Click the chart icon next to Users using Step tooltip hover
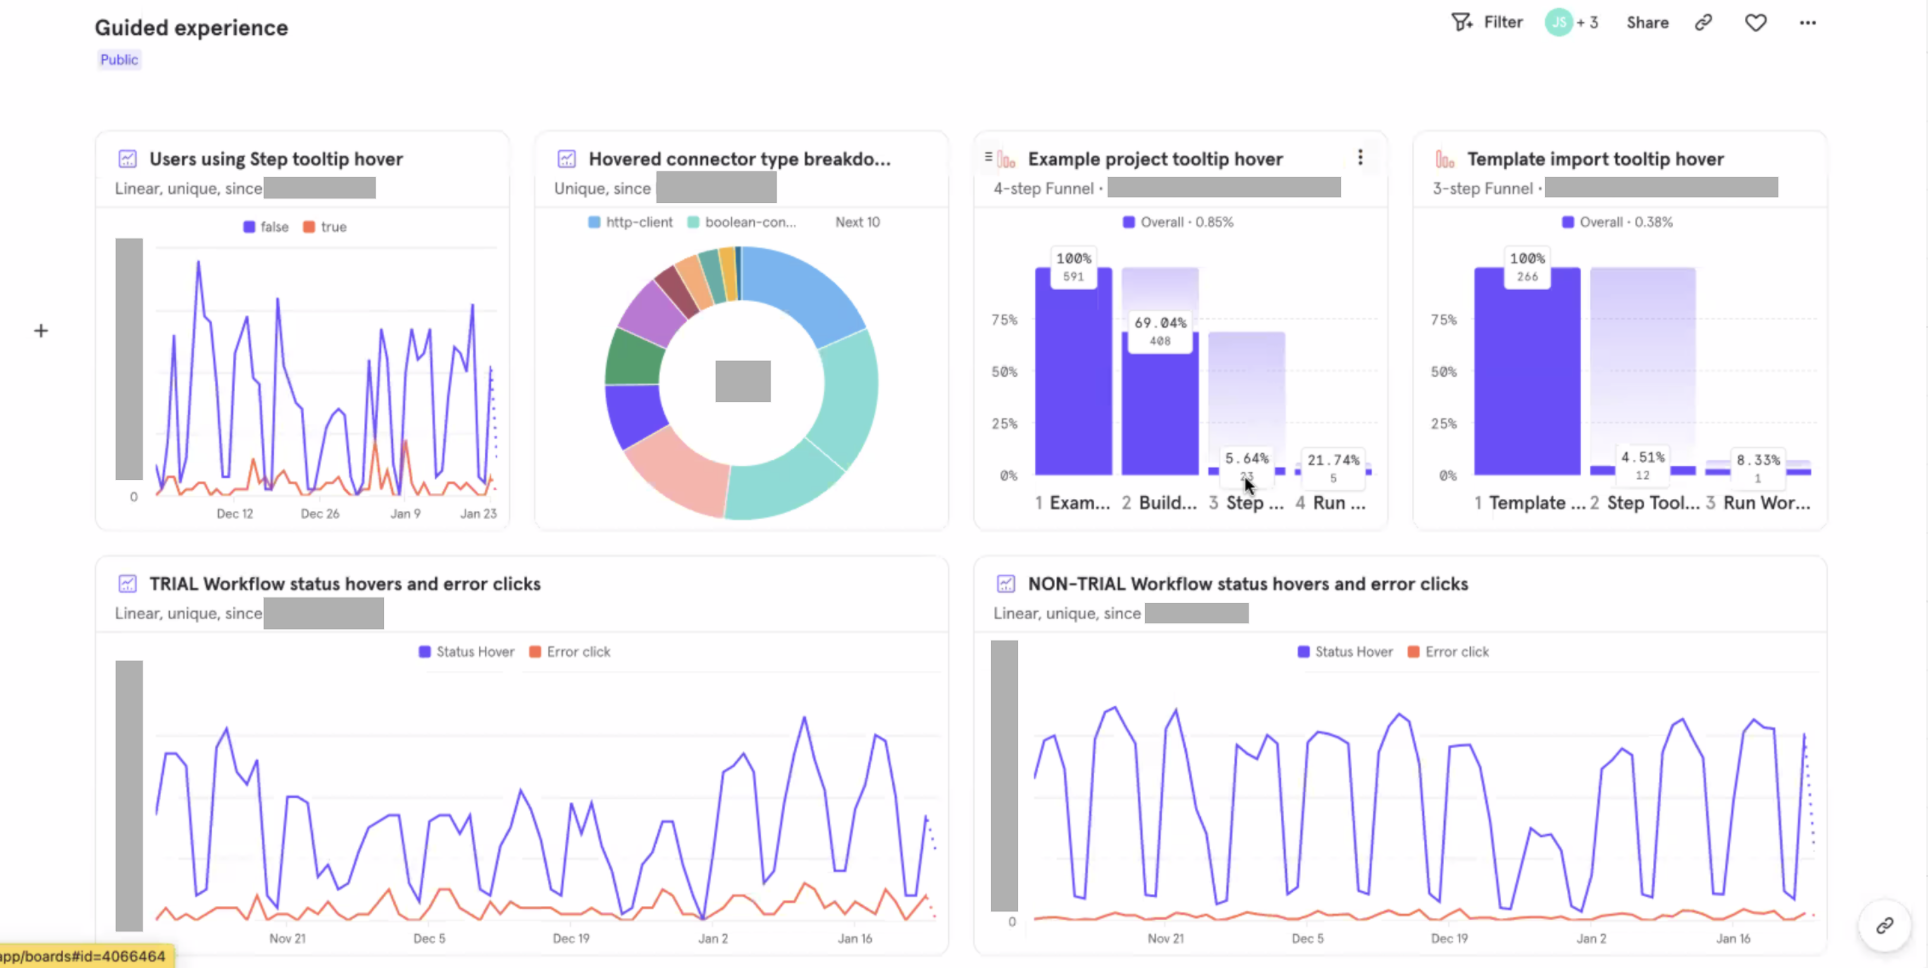 click(127, 158)
